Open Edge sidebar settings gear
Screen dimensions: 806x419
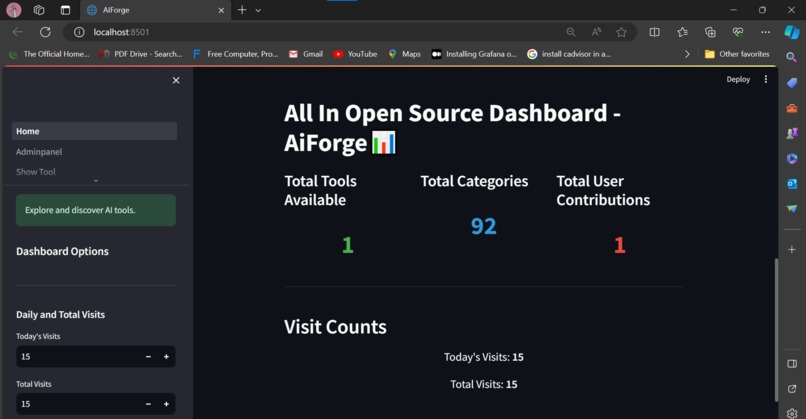click(792, 413)
